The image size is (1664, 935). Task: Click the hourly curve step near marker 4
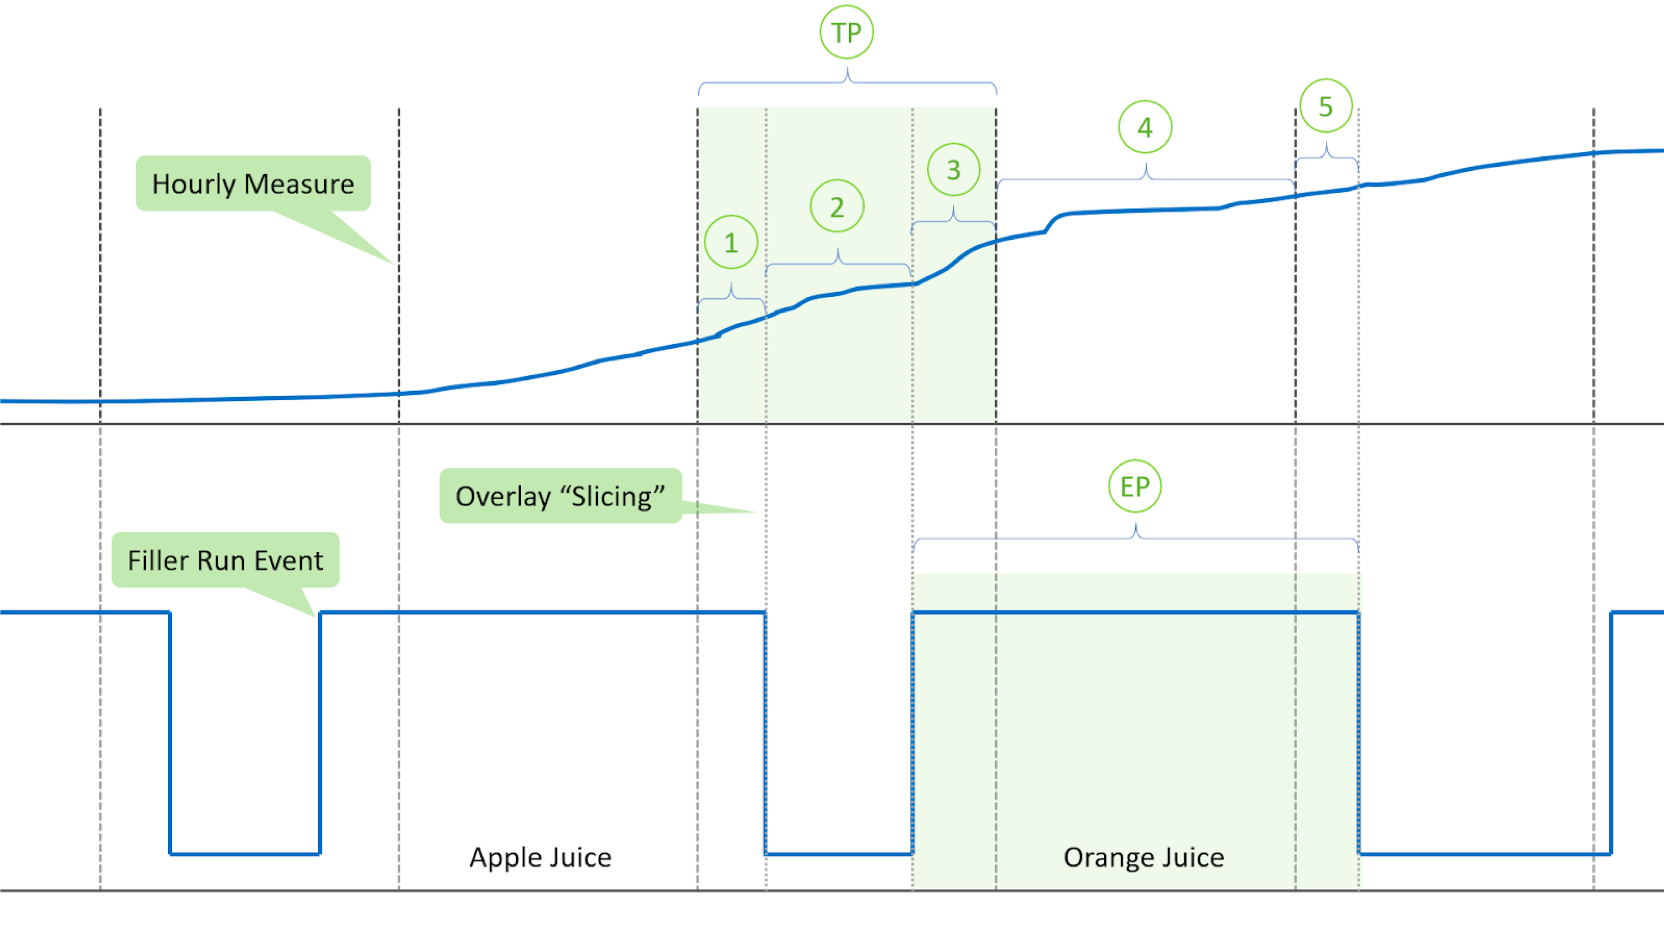[x=1053, y=221]
